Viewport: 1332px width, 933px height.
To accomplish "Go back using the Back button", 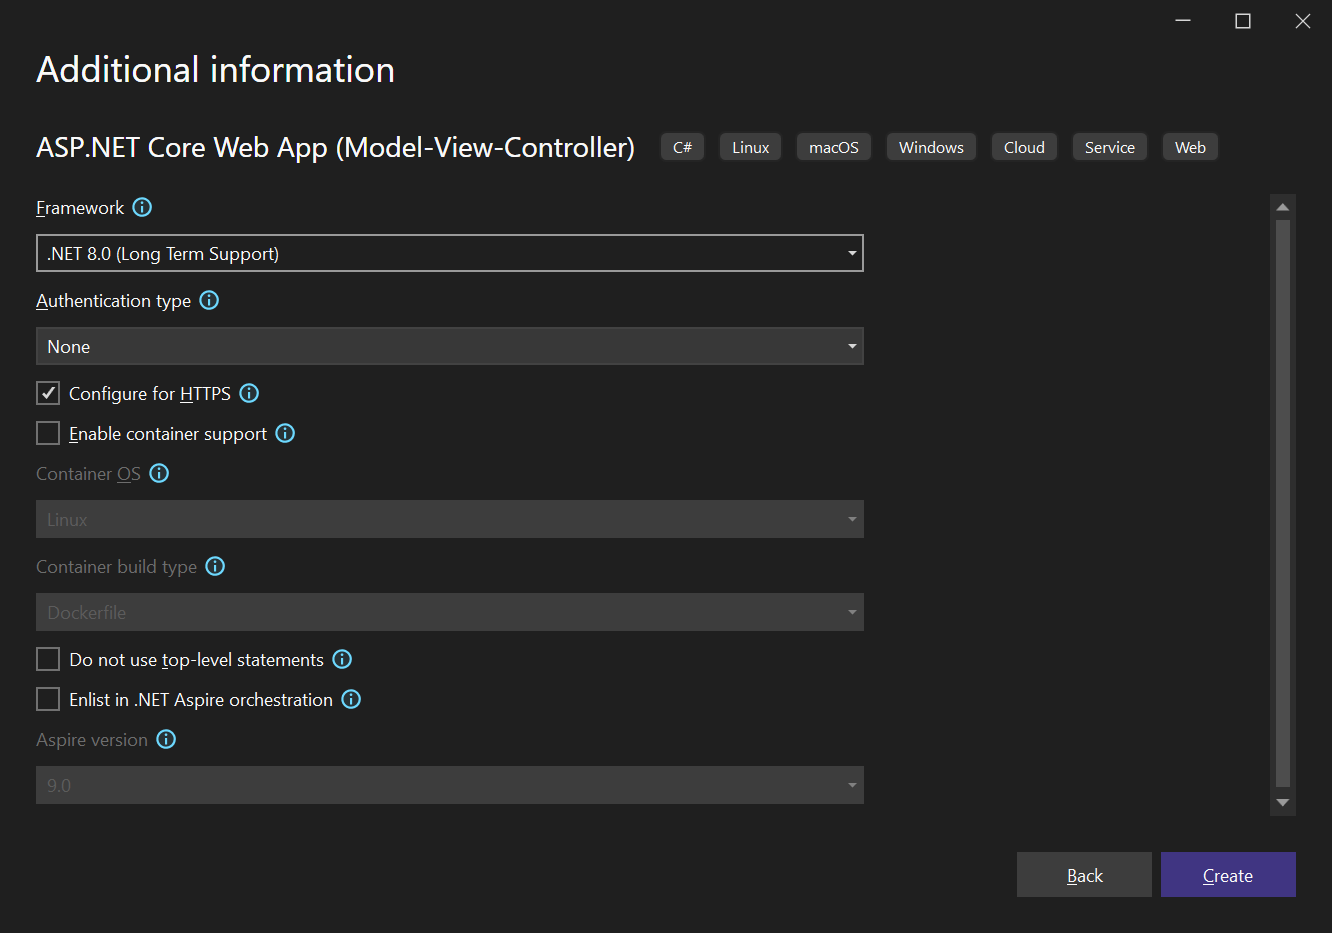I will click(x=1084, y=875).
